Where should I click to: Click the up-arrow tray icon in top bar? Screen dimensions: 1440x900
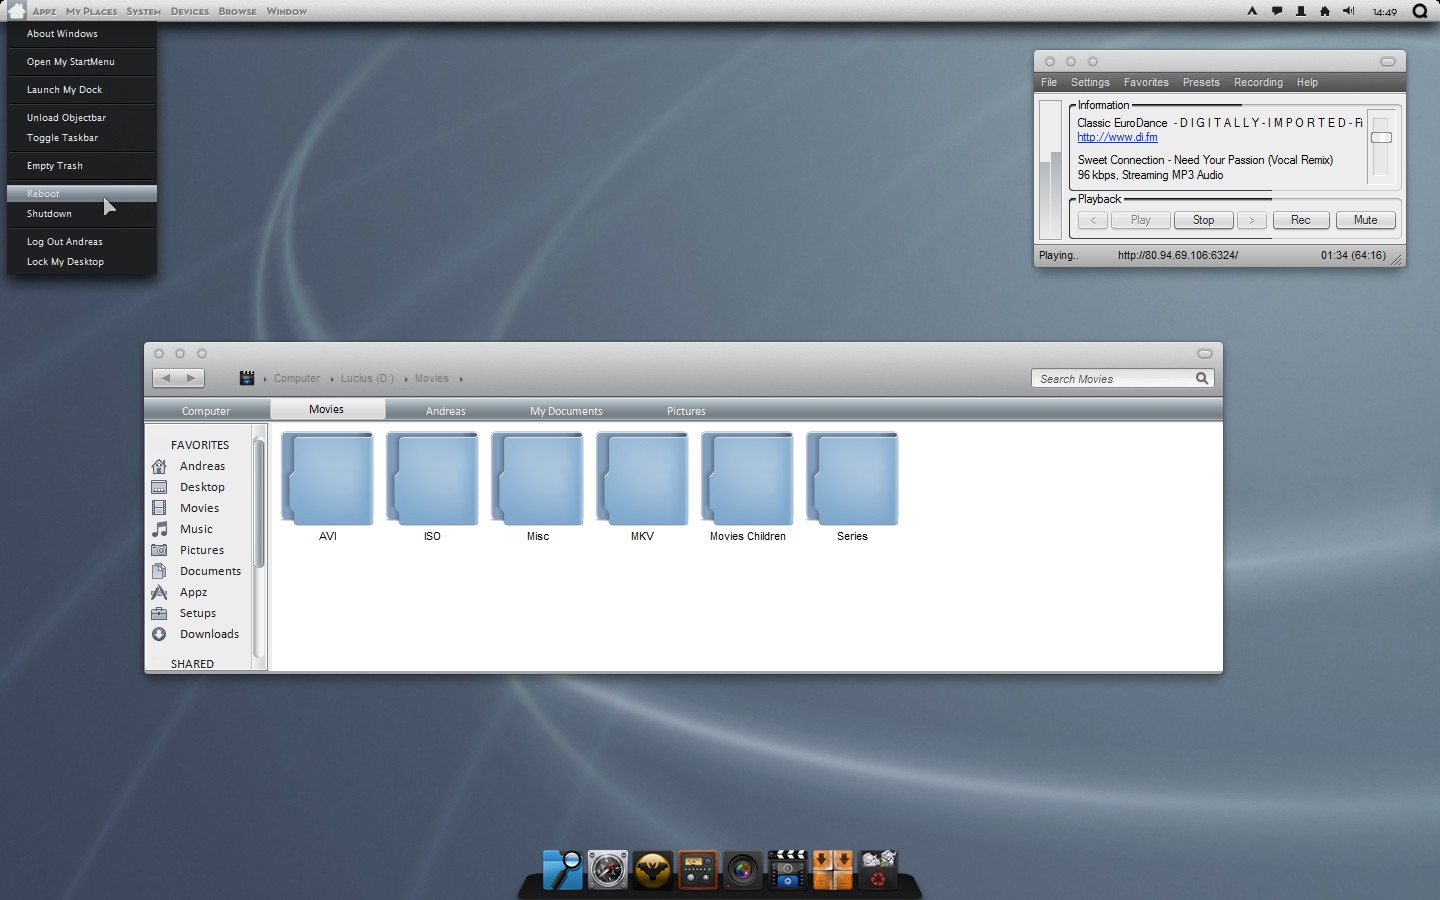pos(1252,11)
